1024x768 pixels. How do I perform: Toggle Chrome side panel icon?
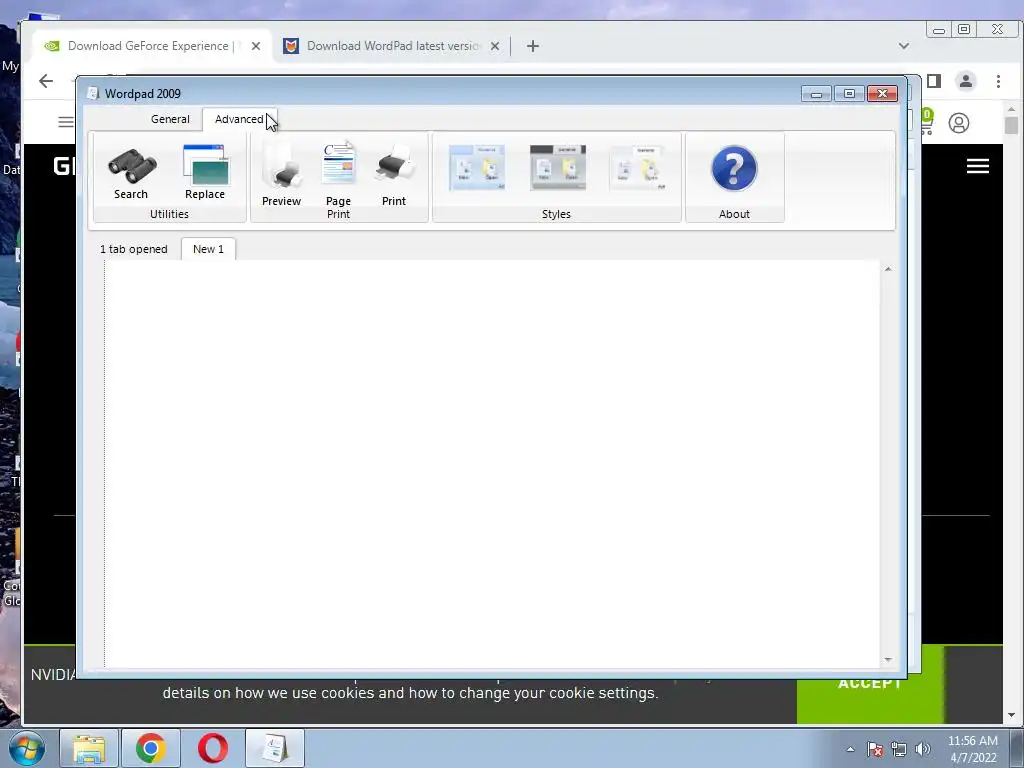934,81
